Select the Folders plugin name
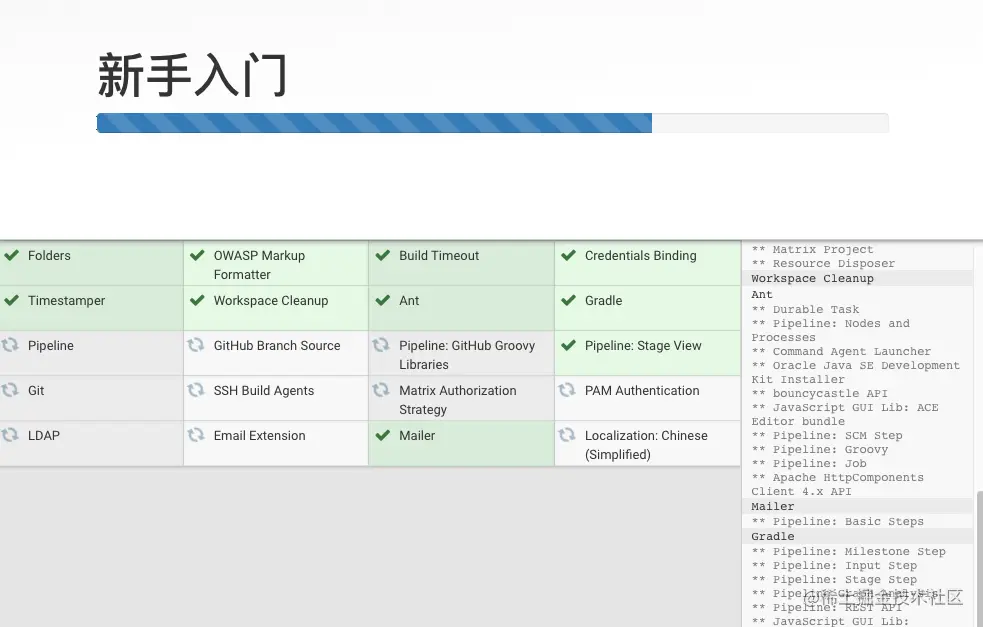Viewport: 983px width, 627px height. (x=49, y=256)
